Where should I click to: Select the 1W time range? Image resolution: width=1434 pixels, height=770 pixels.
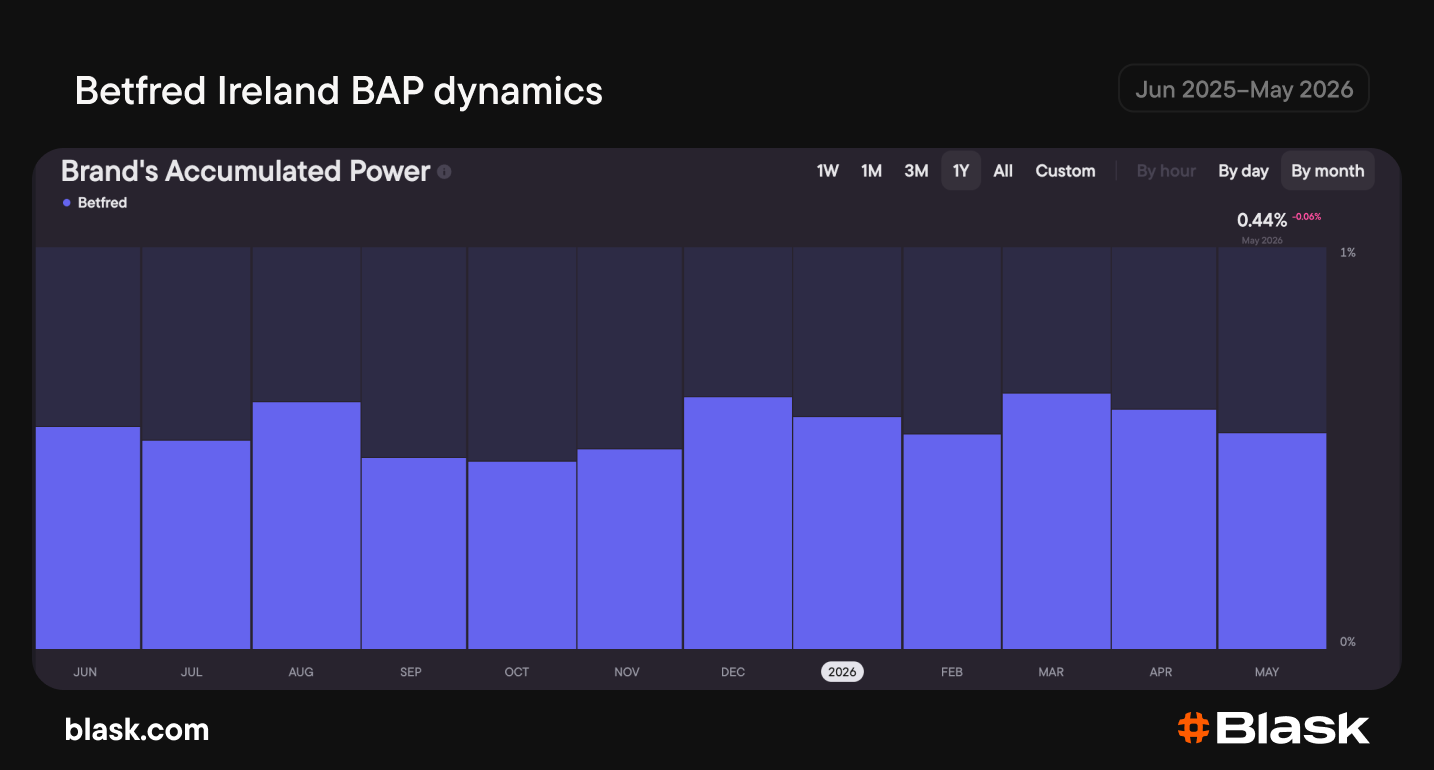(827, 171)
